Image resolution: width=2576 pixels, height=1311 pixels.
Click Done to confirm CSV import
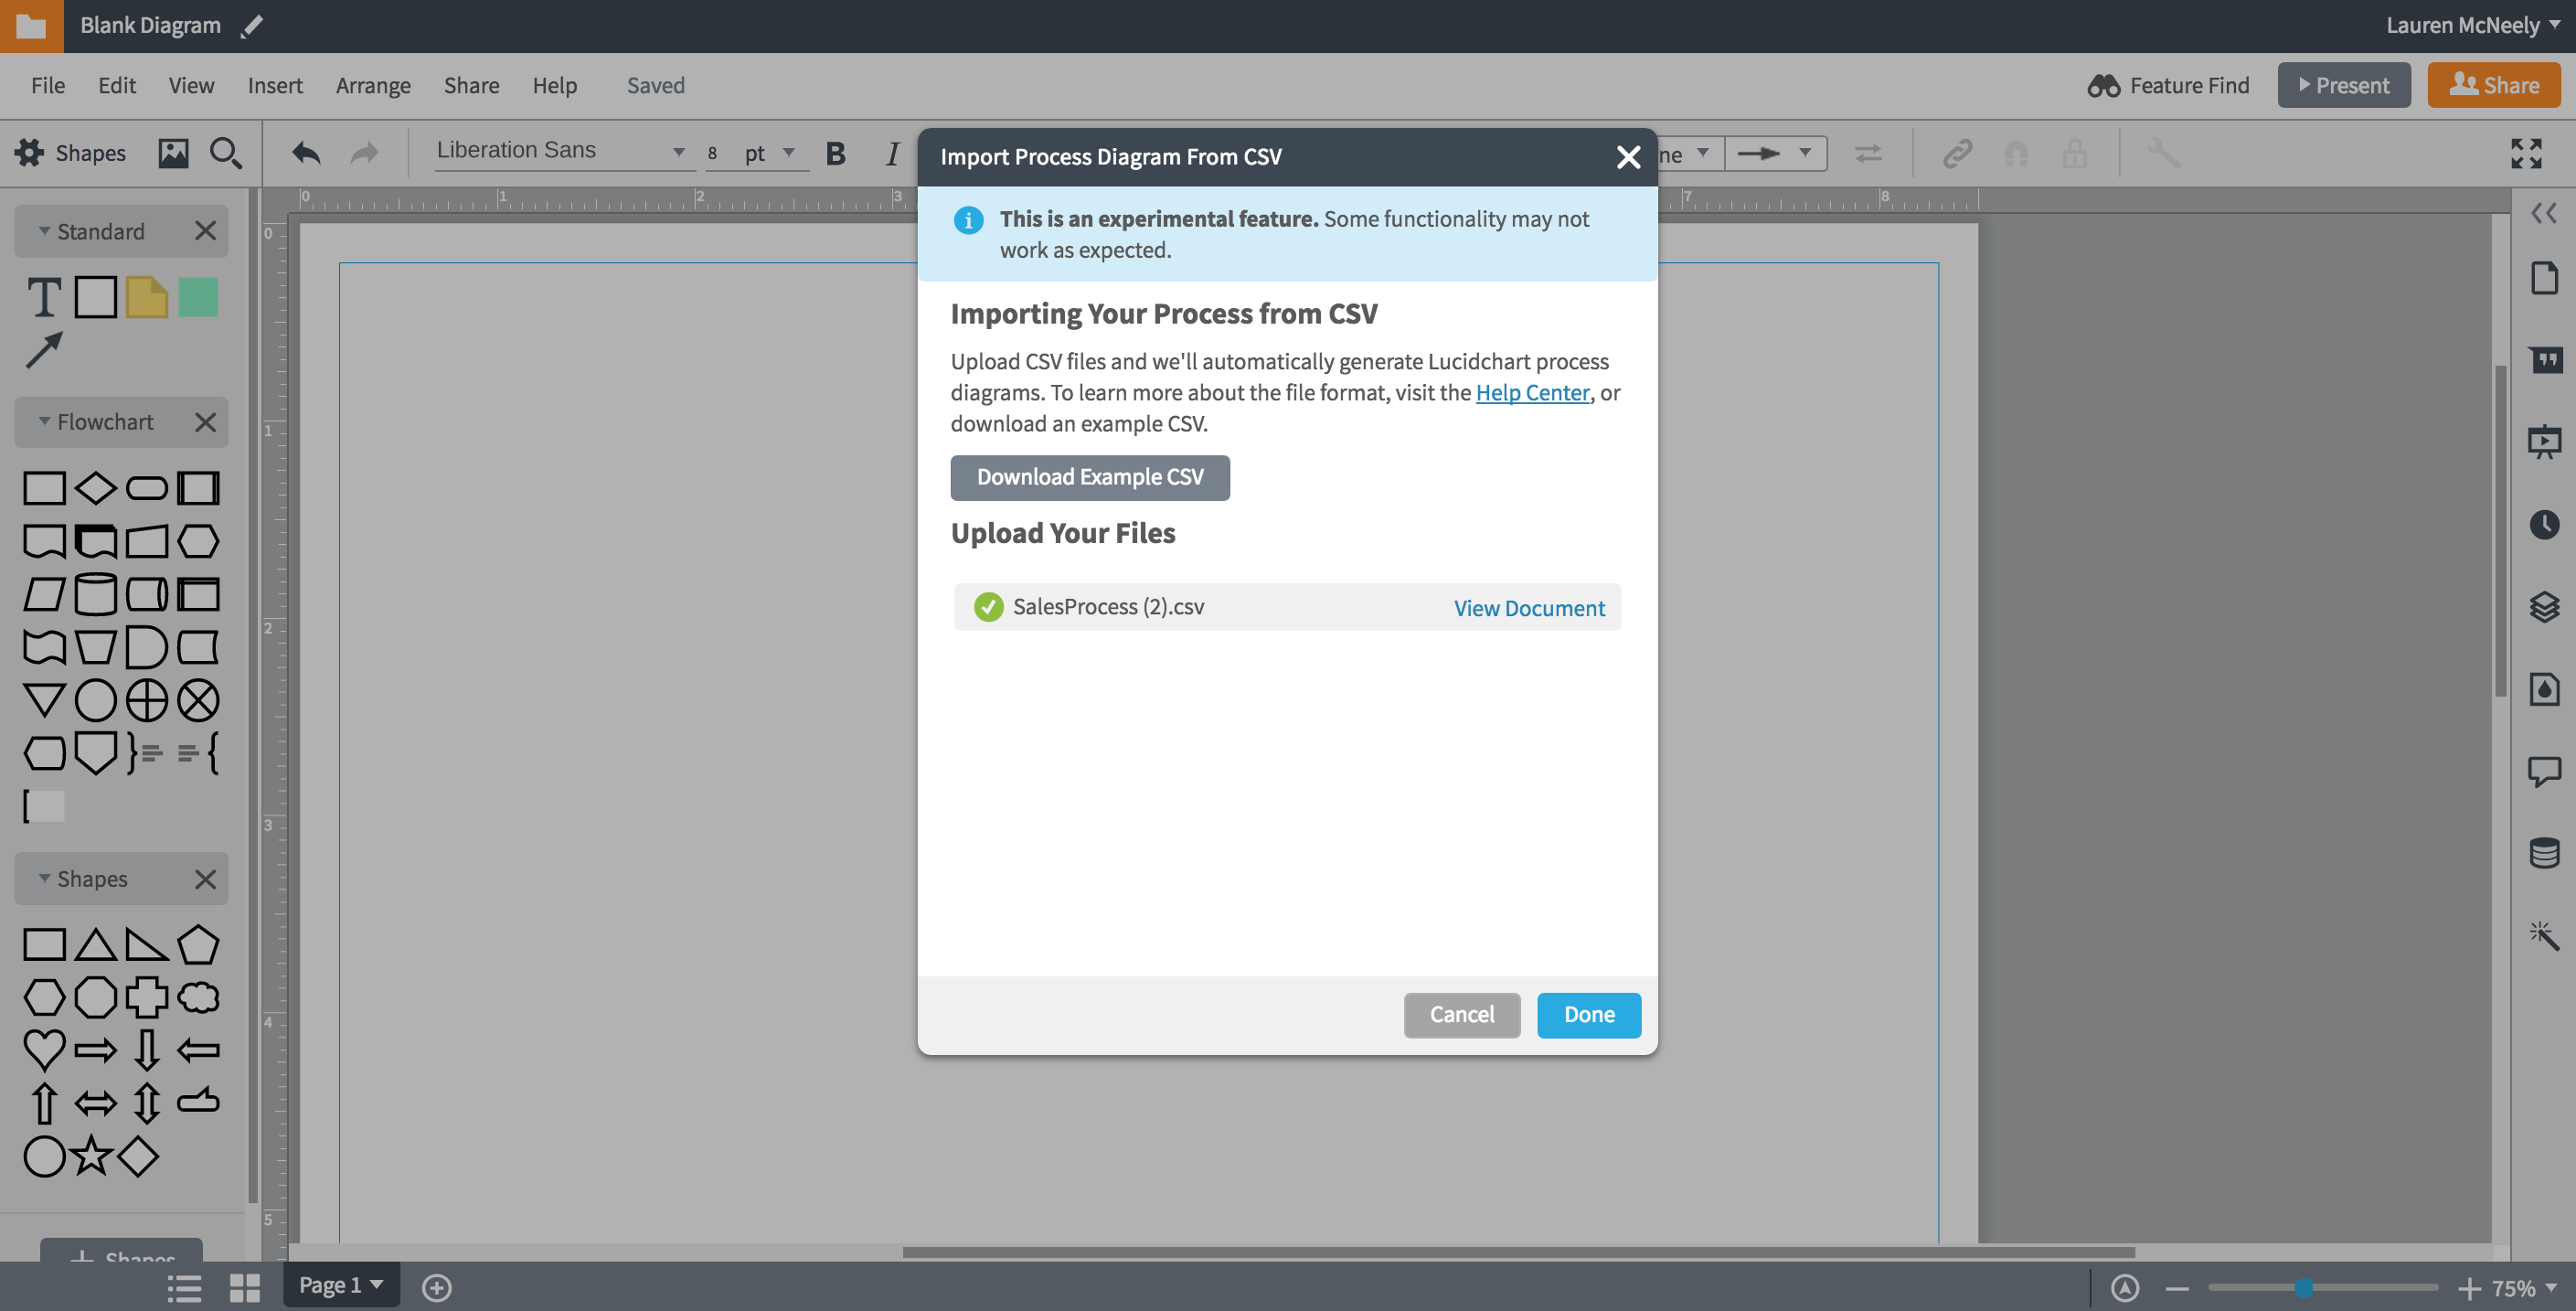(x=1590, y=1015)
